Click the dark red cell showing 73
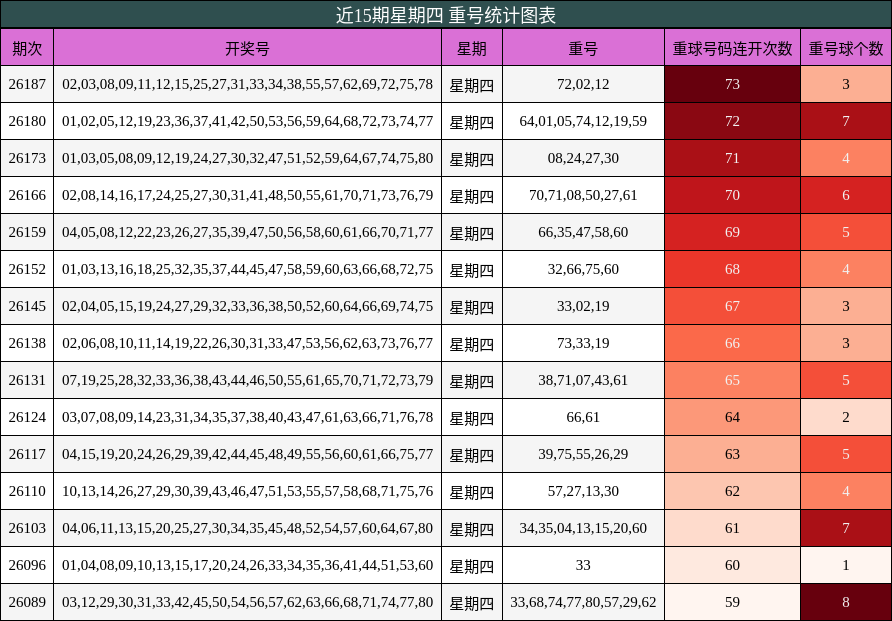The width and height of the screenshot is (892, 621). coord(732,84)
